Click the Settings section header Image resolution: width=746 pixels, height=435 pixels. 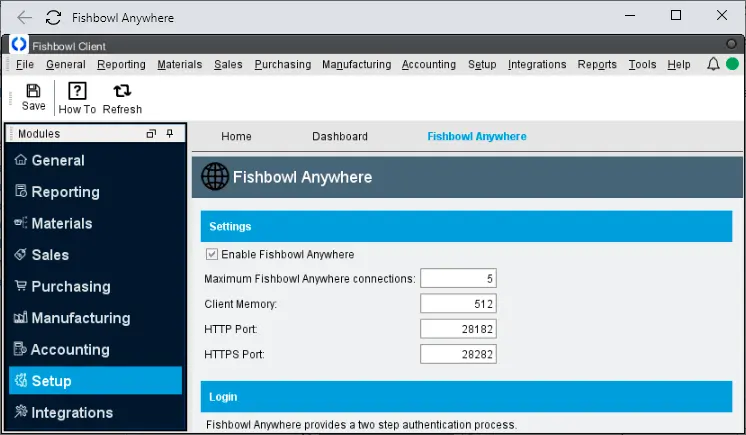point(466,226)
